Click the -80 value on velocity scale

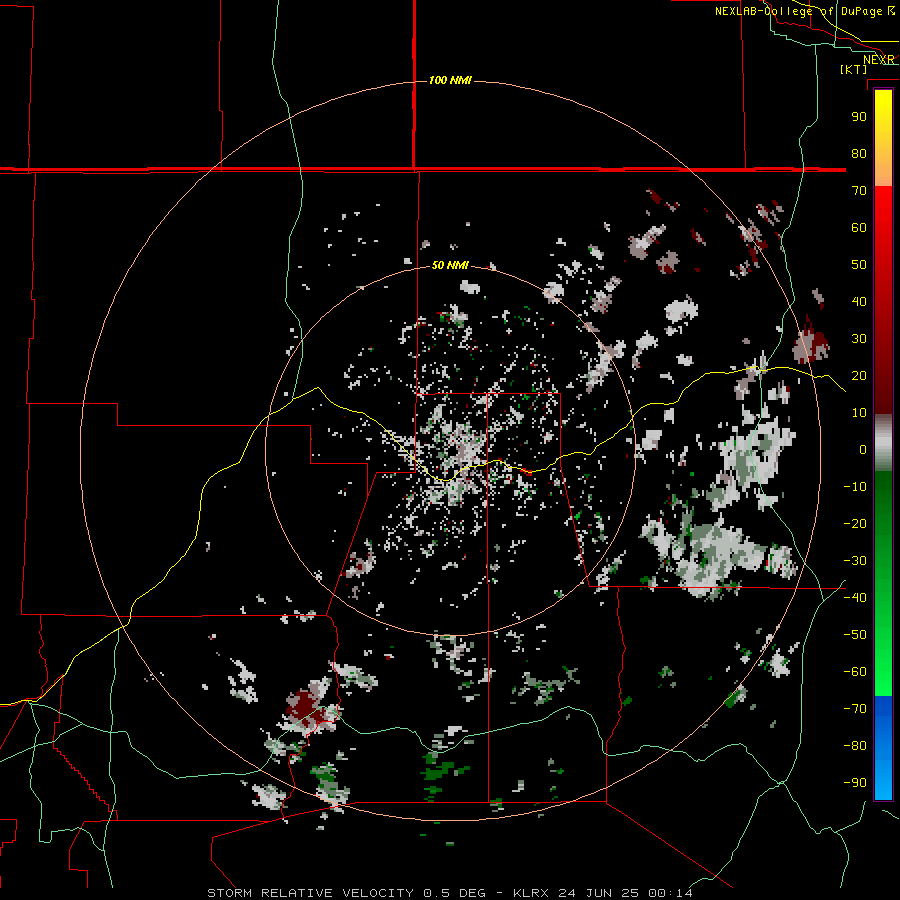tap(855, 746)
